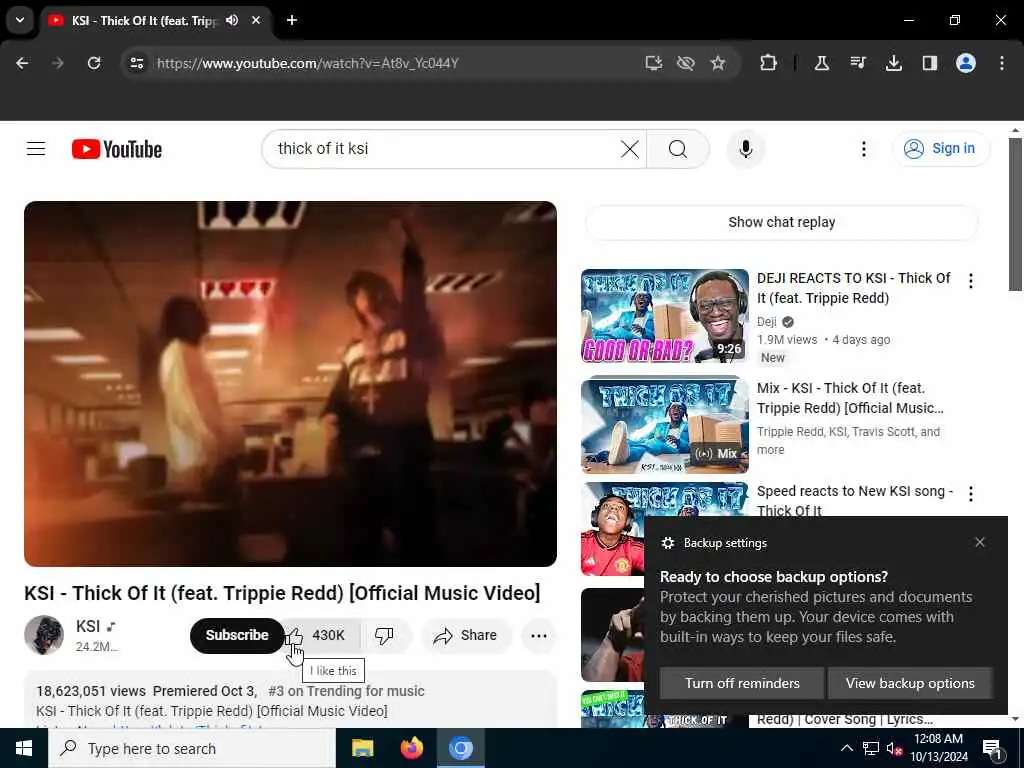
Task: Reload the current page
Action: click(x=94, y=63)
